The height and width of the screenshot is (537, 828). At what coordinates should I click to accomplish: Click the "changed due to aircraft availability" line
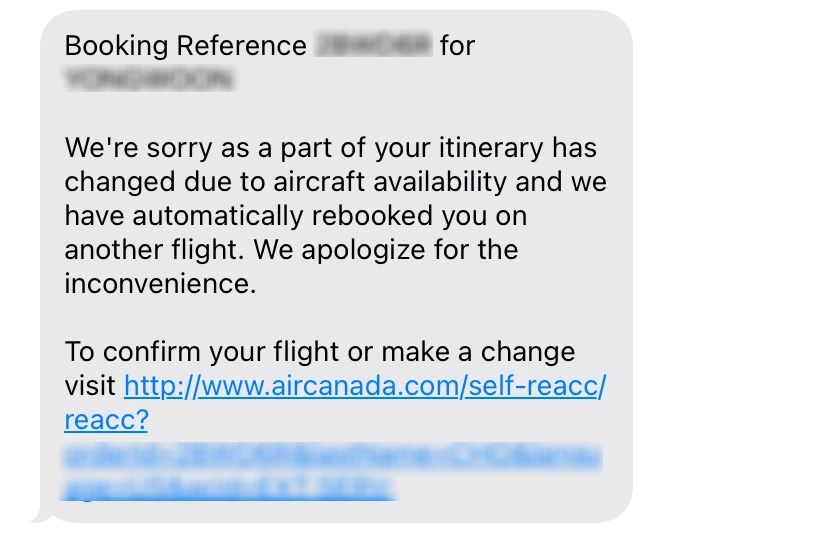click(x=336, y=182)
